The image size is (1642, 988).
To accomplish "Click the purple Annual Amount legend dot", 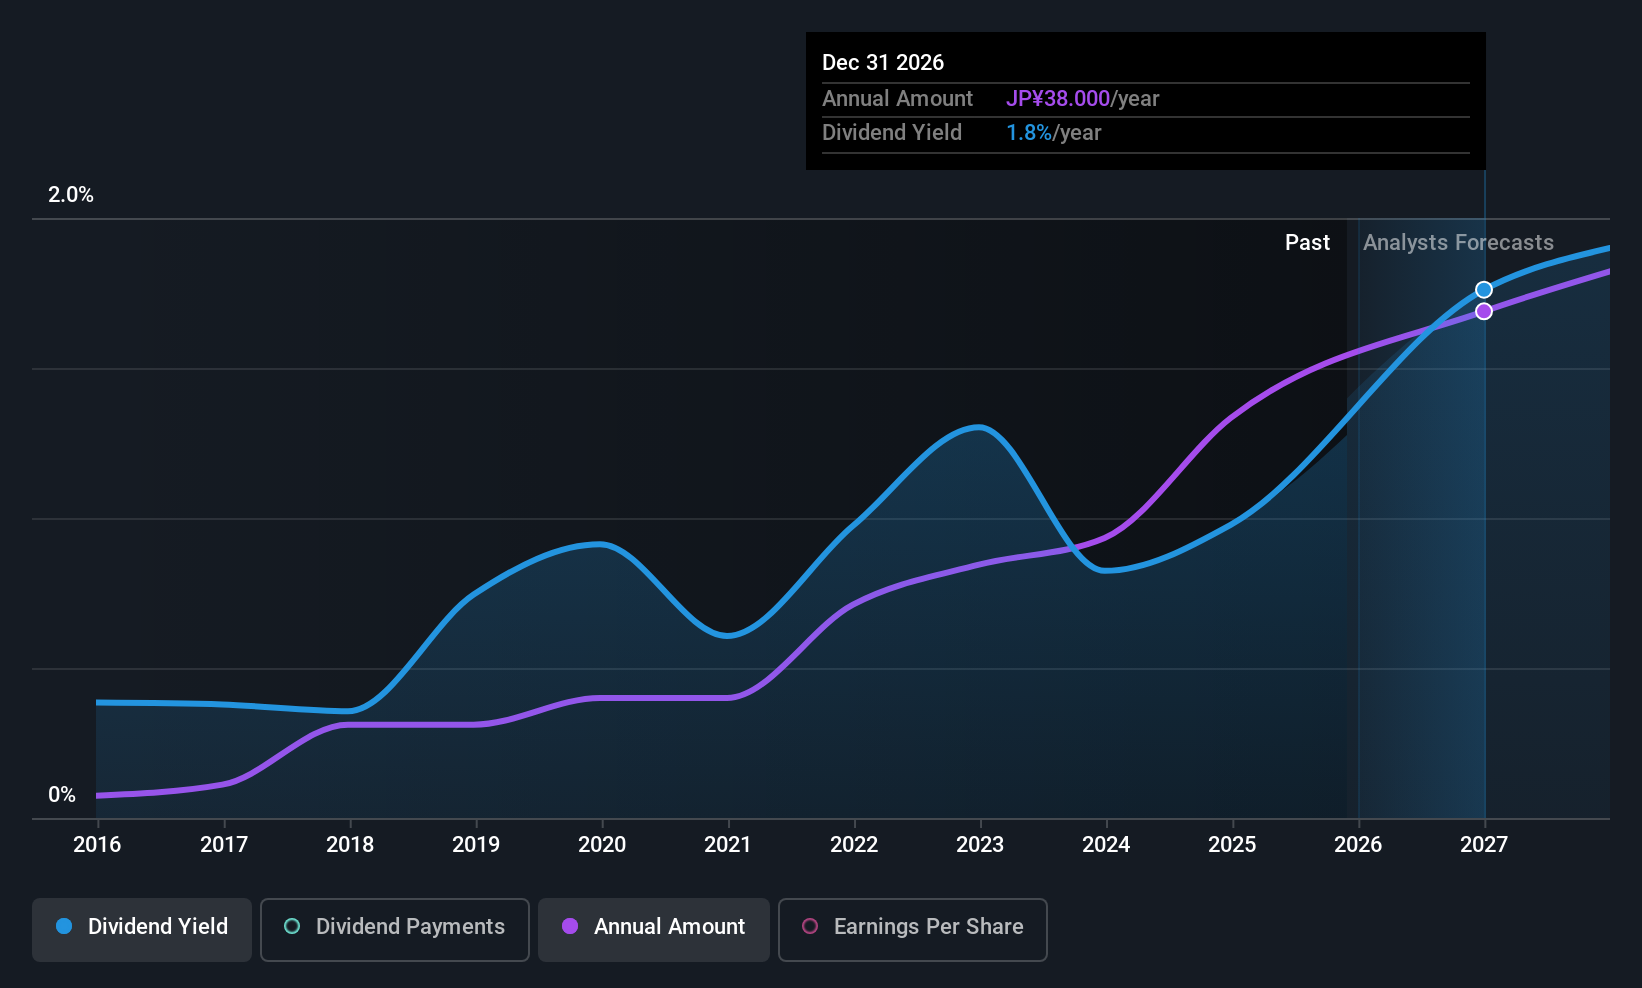I will click(570, 927).
